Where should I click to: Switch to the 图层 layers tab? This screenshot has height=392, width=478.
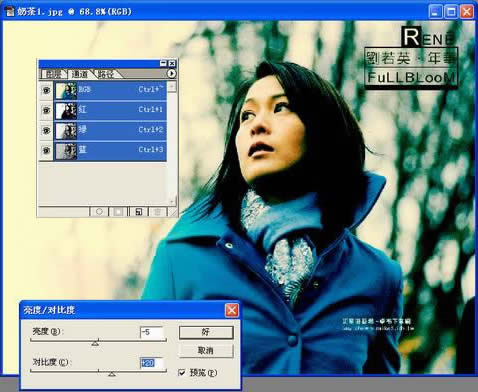coord(53,74)
